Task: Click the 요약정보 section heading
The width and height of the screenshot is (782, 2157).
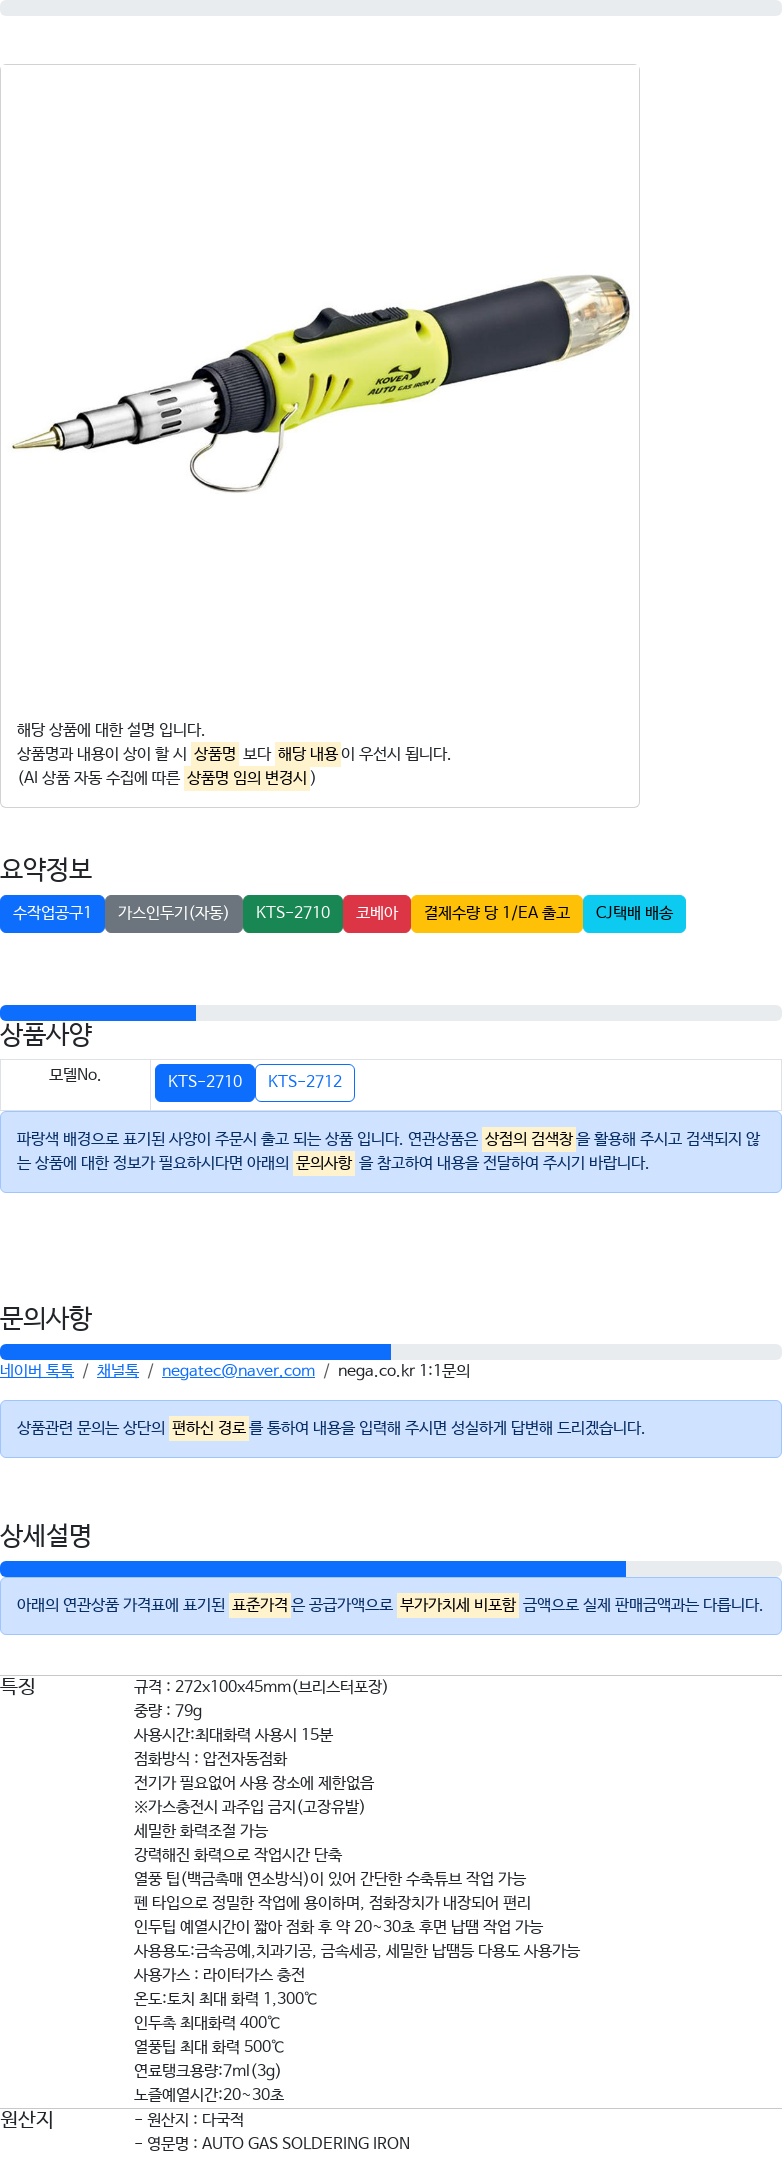Action: pyautogui.click(x=46, y=868)
